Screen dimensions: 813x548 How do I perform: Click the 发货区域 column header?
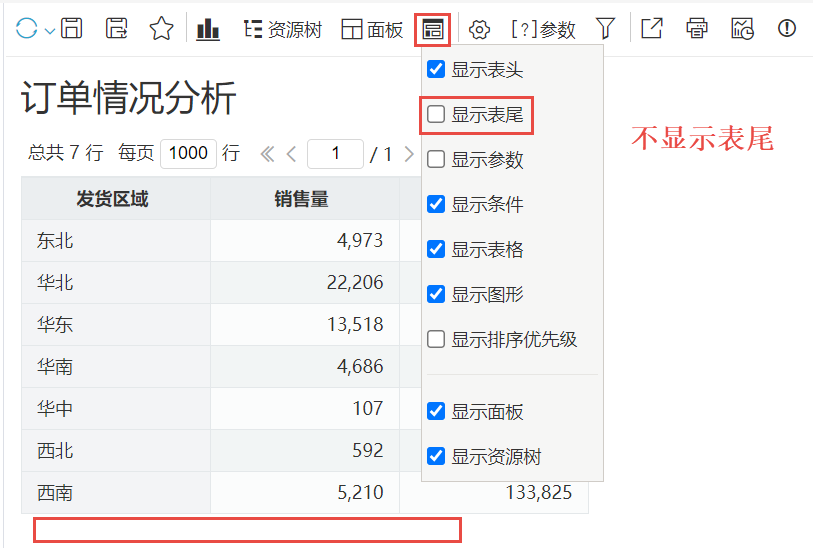click(116, 199)
